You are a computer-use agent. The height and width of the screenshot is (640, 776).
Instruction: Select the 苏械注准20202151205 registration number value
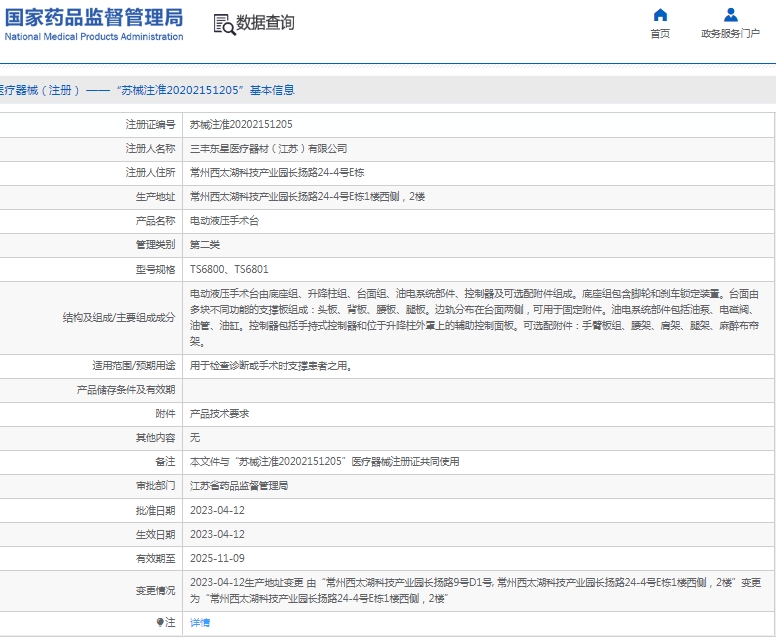[241, 125]
